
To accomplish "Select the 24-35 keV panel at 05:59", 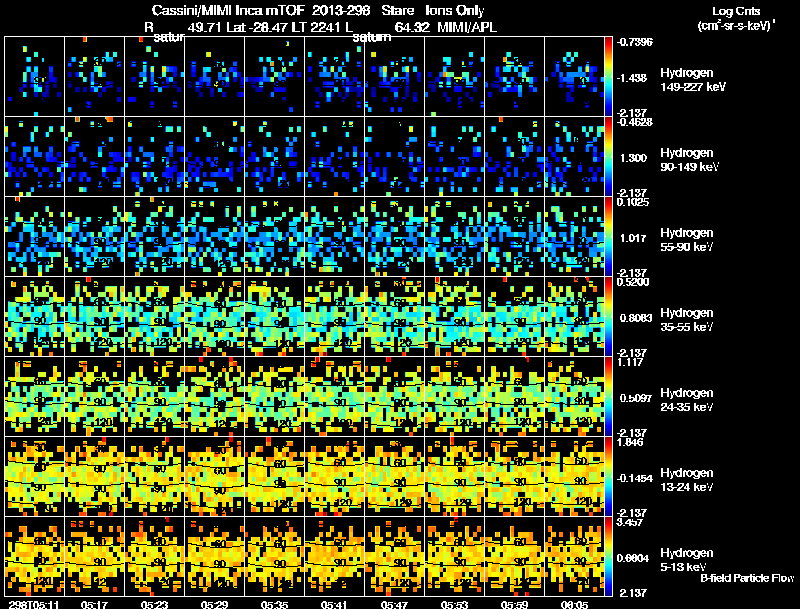I will (514, 397).
